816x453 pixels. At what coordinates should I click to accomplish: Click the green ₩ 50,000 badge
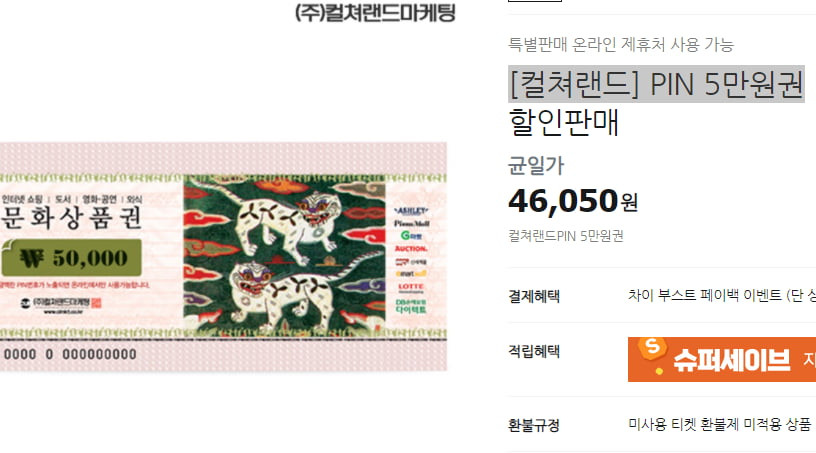pos(72,258)
